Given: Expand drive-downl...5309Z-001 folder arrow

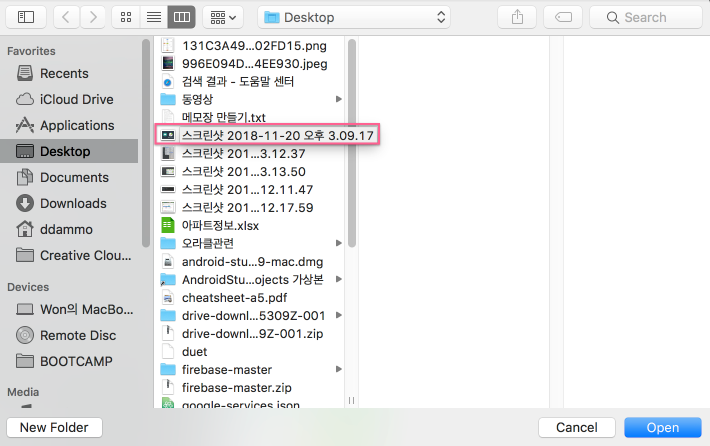Looking at the screenshot, I should click(338, 316).
